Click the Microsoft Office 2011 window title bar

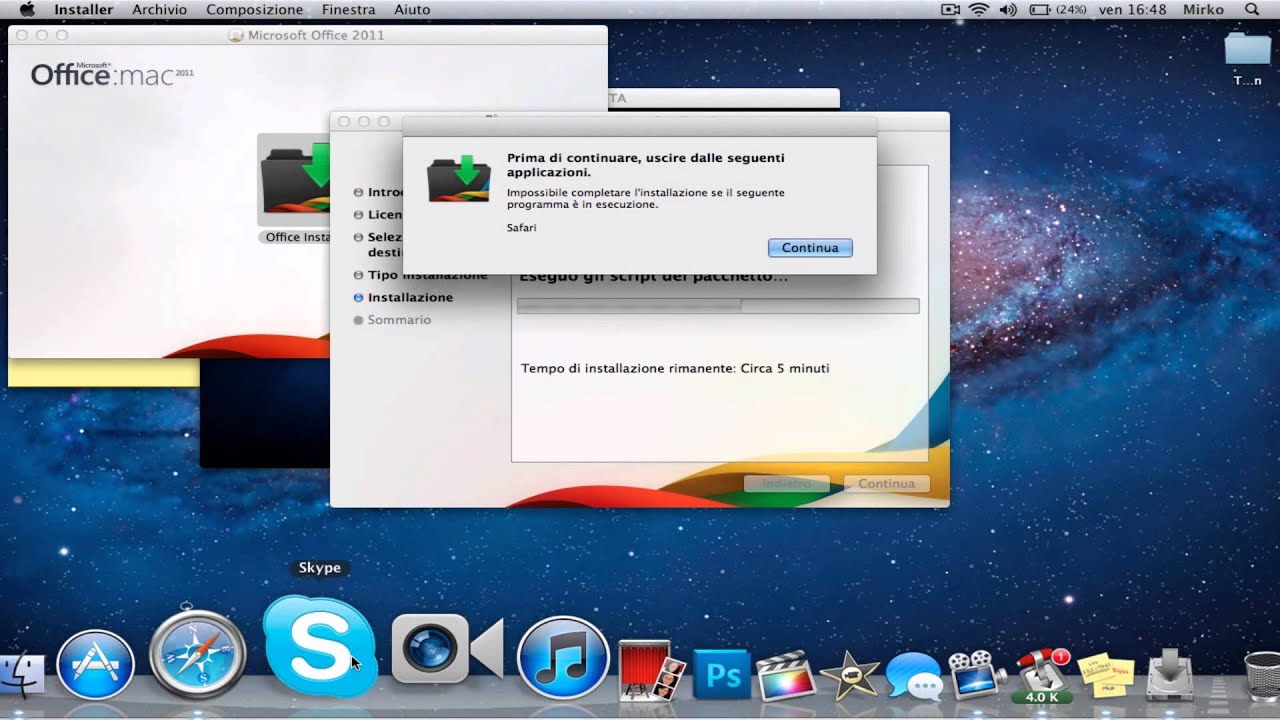(308, 35)
